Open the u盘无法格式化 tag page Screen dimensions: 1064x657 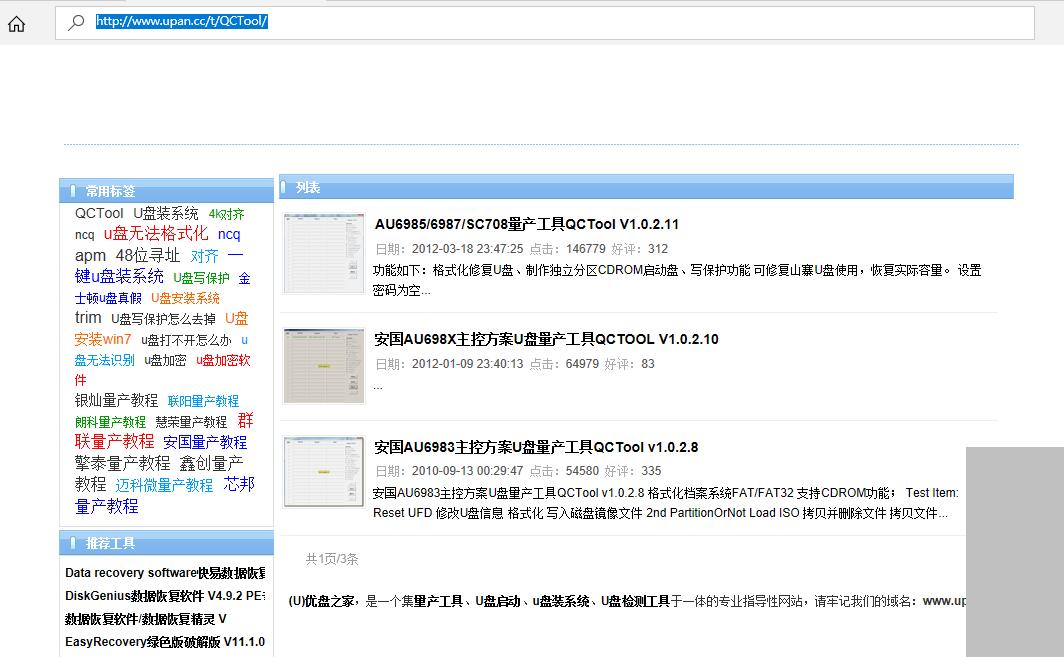pos(157,233)
